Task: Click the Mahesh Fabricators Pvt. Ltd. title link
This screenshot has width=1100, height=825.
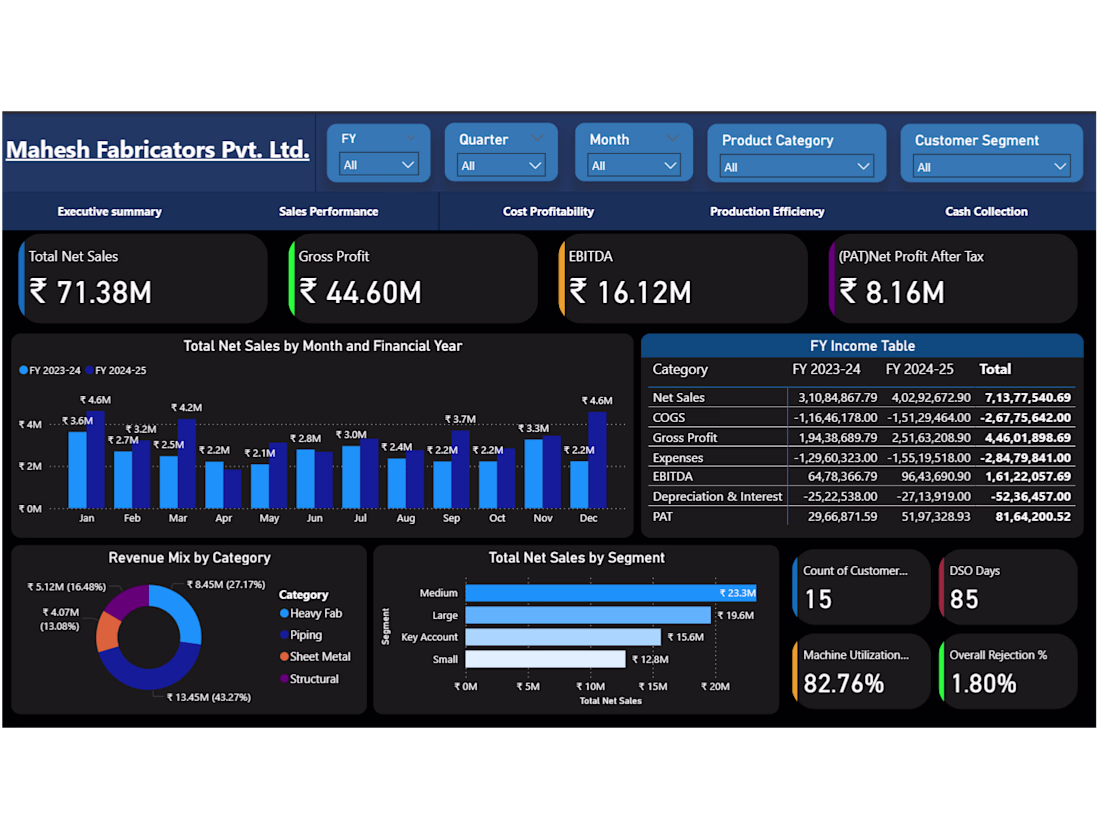Action: coord(158,149)
